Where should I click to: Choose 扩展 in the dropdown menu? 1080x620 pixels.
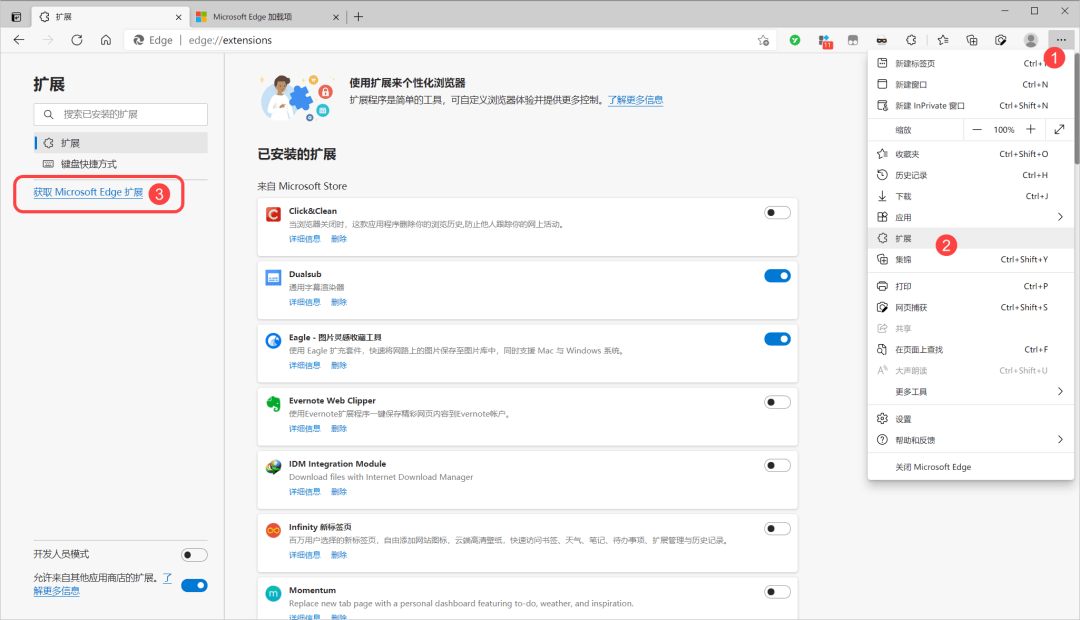point(970,238)
